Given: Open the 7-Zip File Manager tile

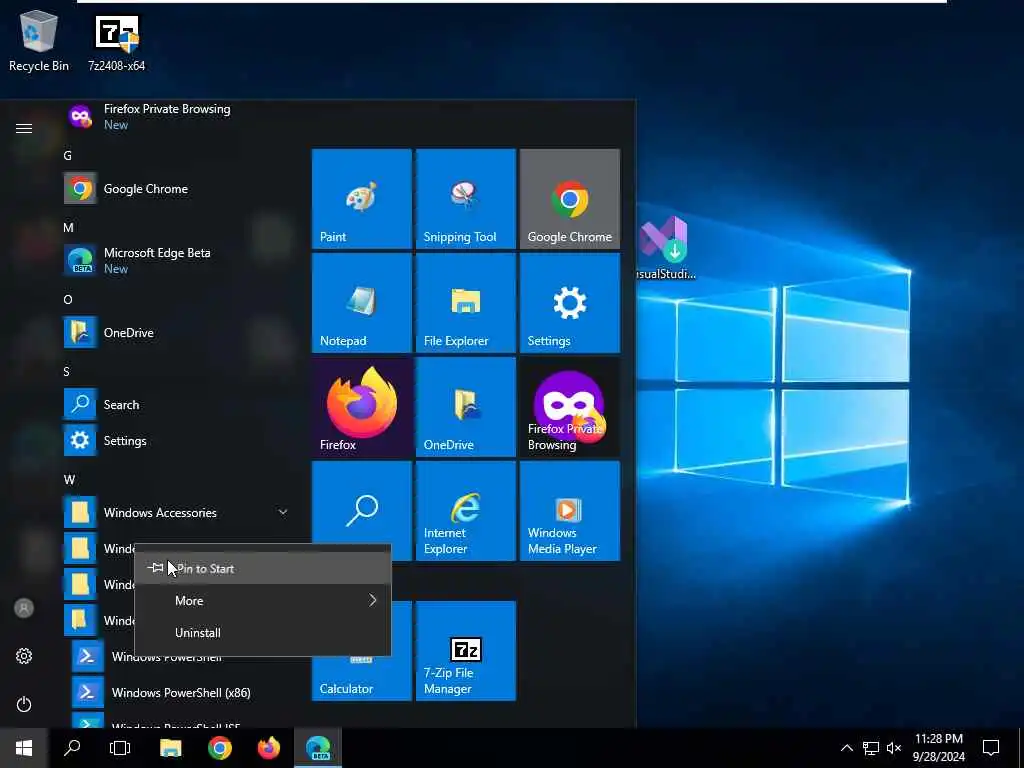Looking at the screenshot, I should (x=466, y=651).
